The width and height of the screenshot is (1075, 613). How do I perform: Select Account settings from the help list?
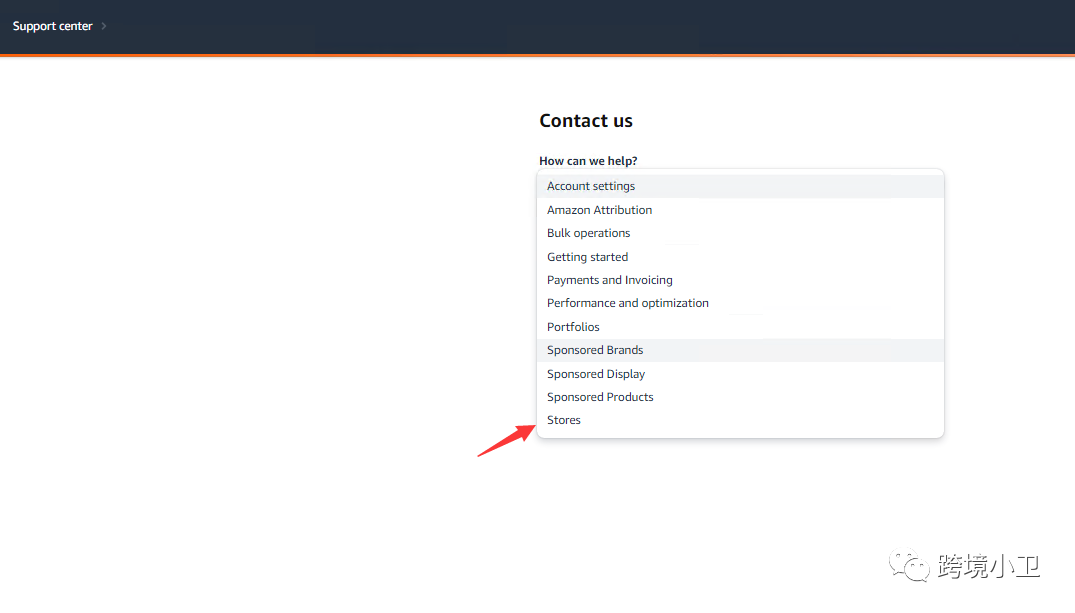pos(740,187)
